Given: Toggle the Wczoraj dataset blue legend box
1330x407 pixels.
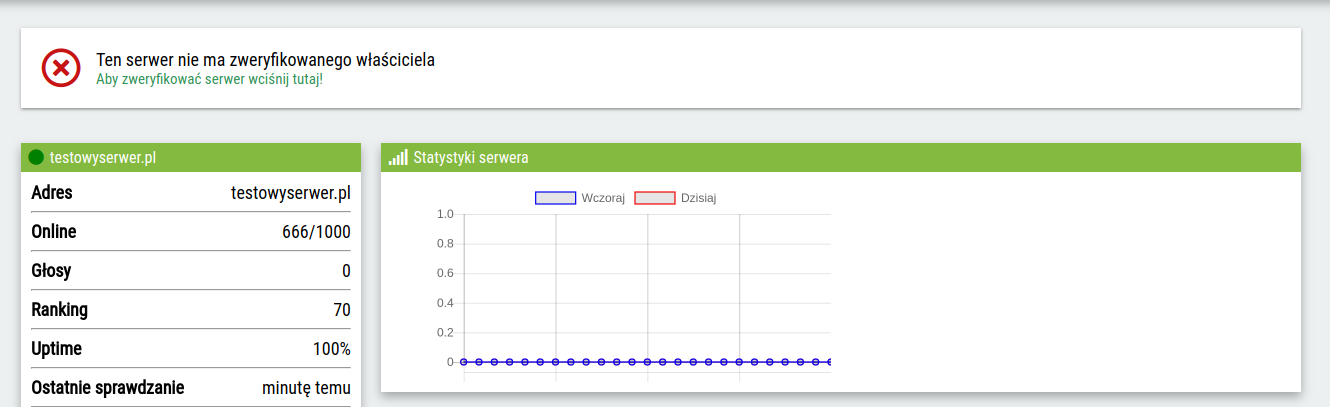Looking at the screenshot, I should tap(555, 198).
